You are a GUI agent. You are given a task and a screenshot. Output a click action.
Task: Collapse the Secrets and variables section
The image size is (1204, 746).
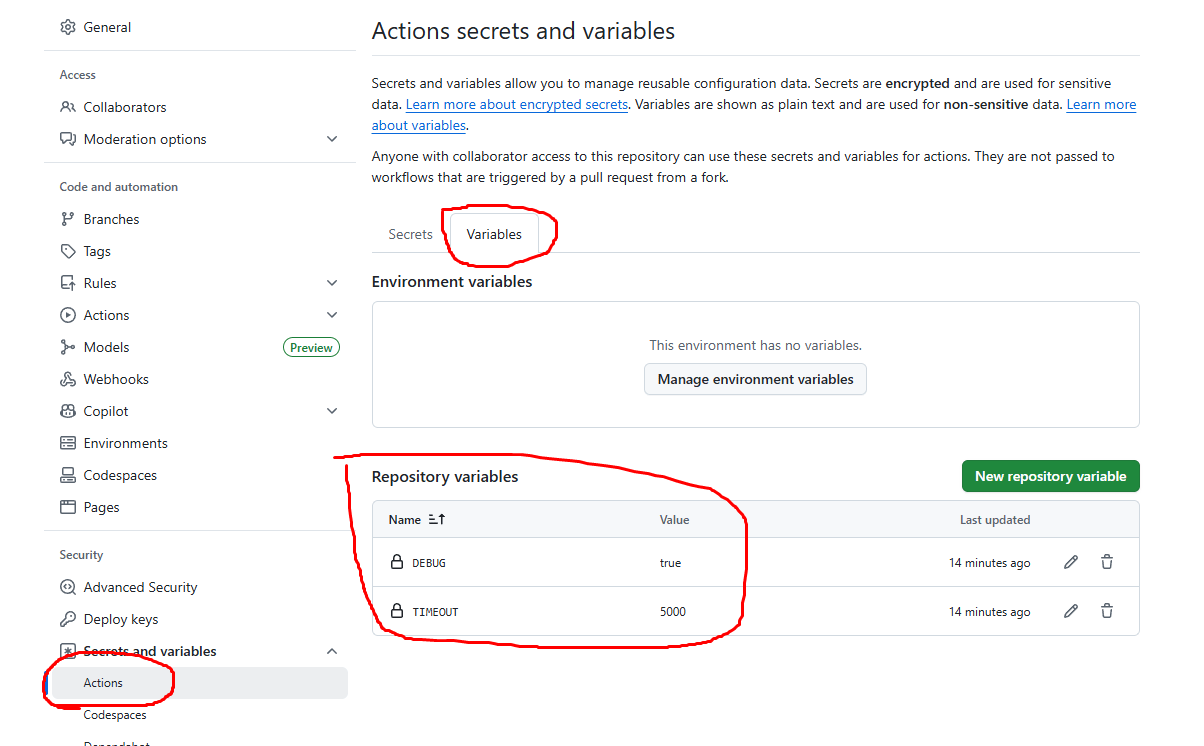[x=332, y=651]
